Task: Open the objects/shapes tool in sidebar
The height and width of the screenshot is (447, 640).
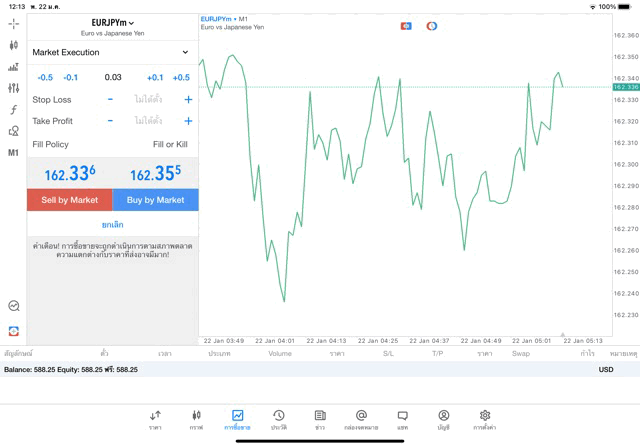Action: [13, 131]
